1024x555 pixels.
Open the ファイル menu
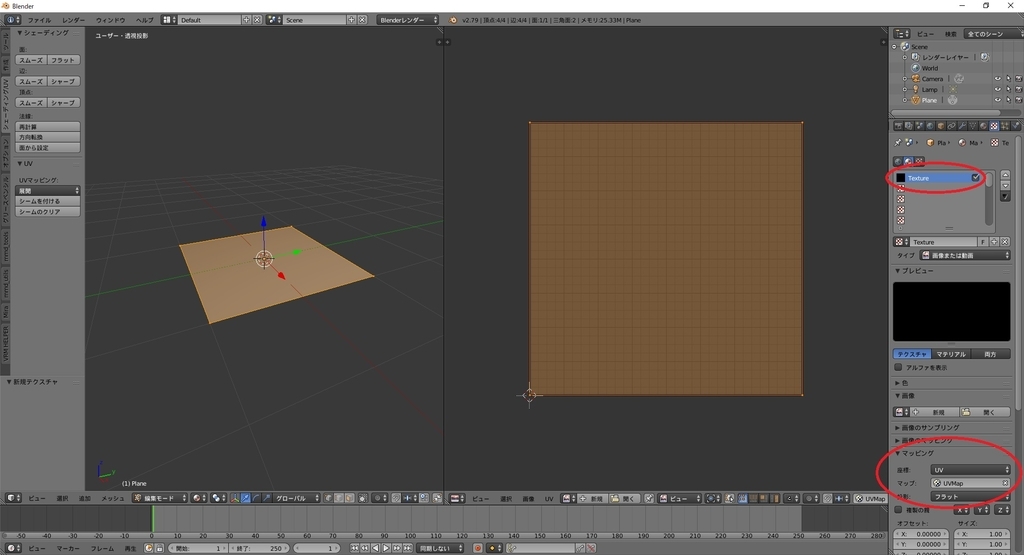coord(39,20)
